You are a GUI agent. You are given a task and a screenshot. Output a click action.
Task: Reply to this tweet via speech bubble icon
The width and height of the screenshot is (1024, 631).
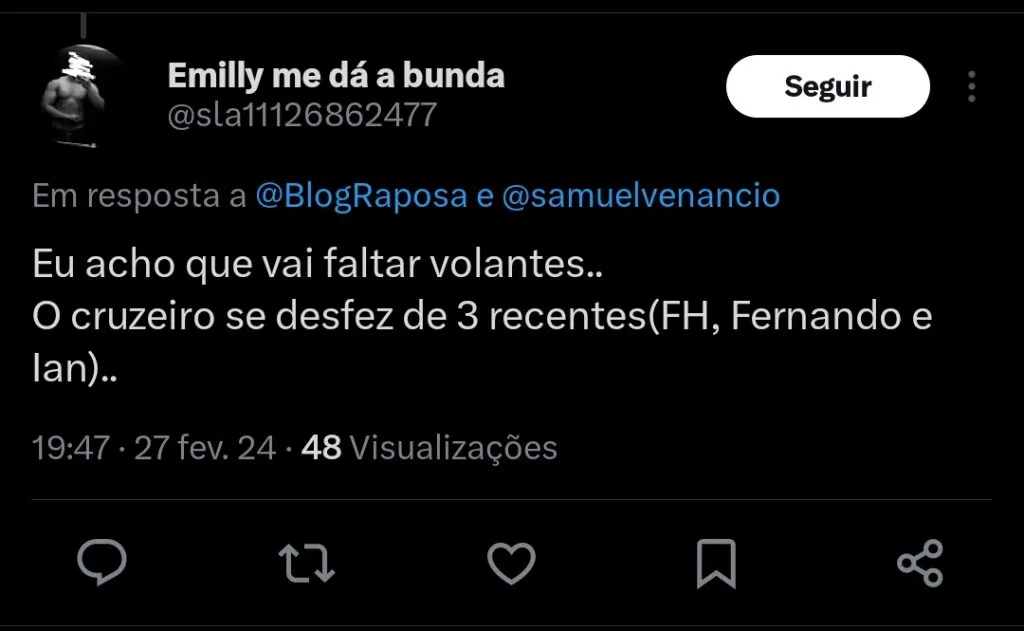(102, 563)
